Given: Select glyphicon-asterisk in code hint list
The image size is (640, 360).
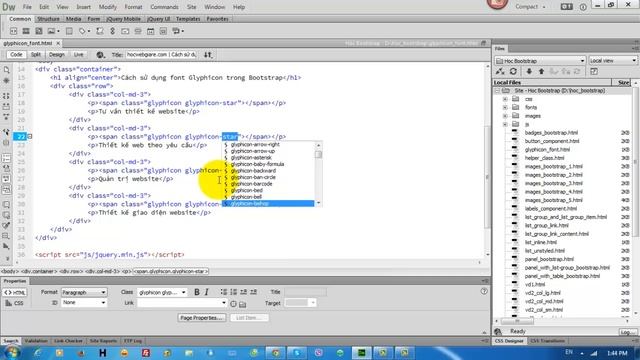Looking at the screenshot, I should [268, 158].
